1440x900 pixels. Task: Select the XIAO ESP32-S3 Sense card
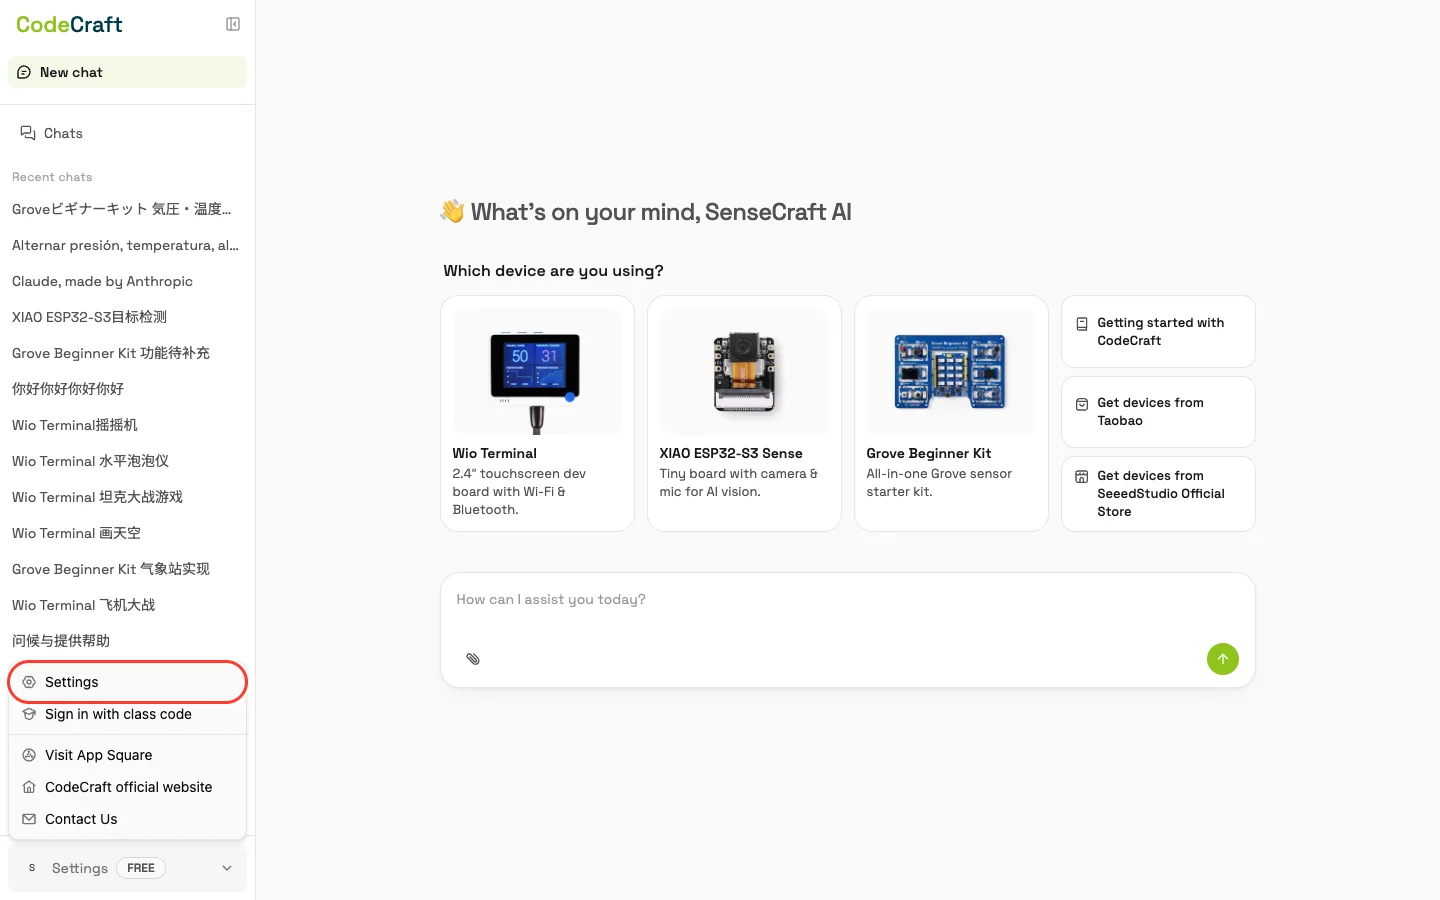[x=744, y=413]
